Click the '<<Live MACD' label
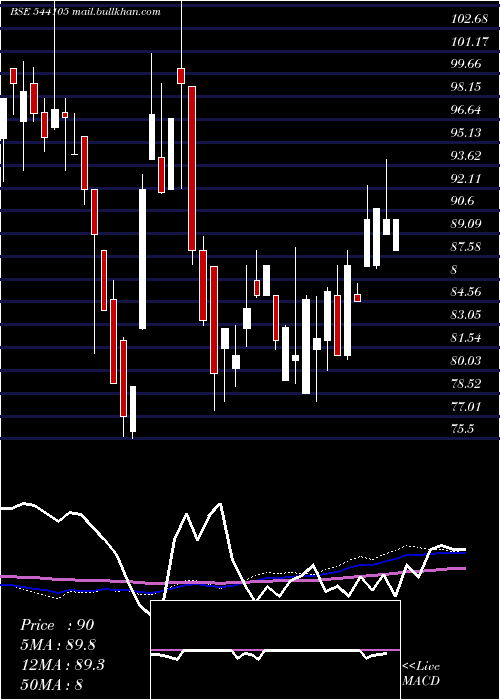 421,674
